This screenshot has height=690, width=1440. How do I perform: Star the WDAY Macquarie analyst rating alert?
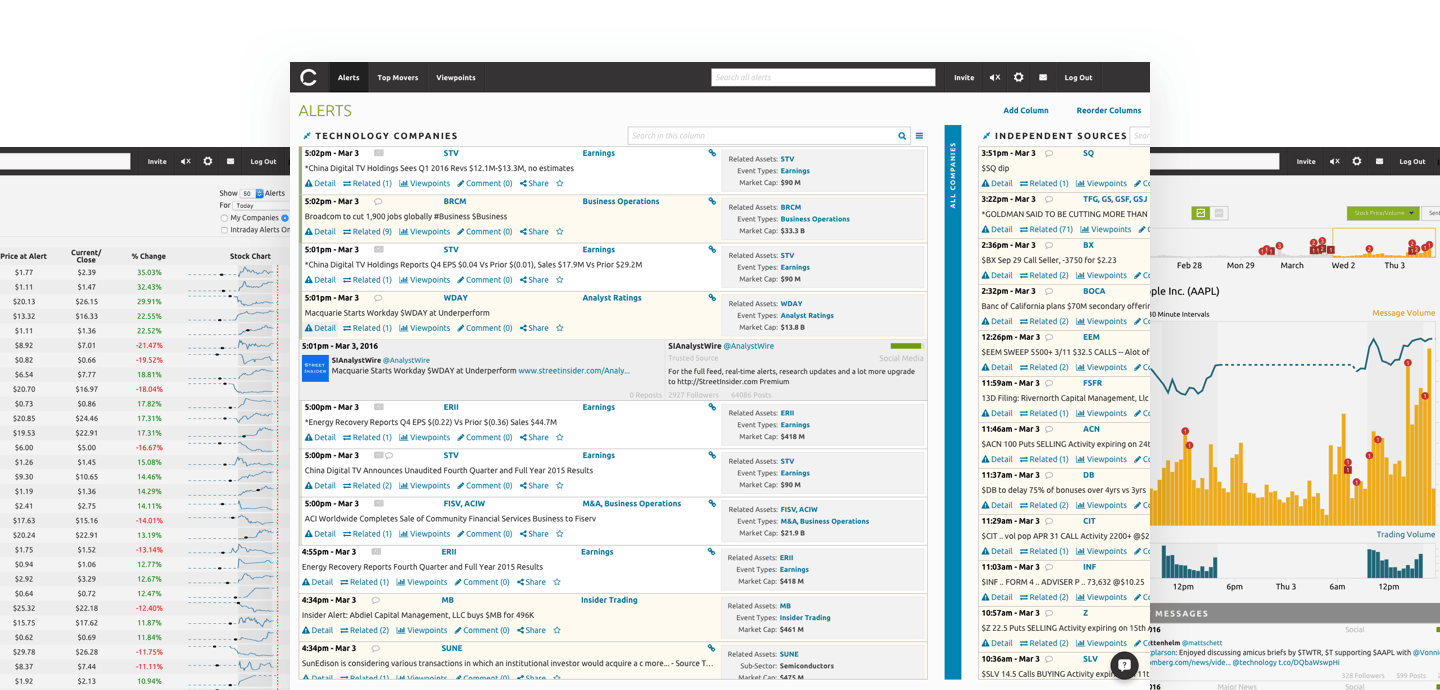tap(558, 327)
